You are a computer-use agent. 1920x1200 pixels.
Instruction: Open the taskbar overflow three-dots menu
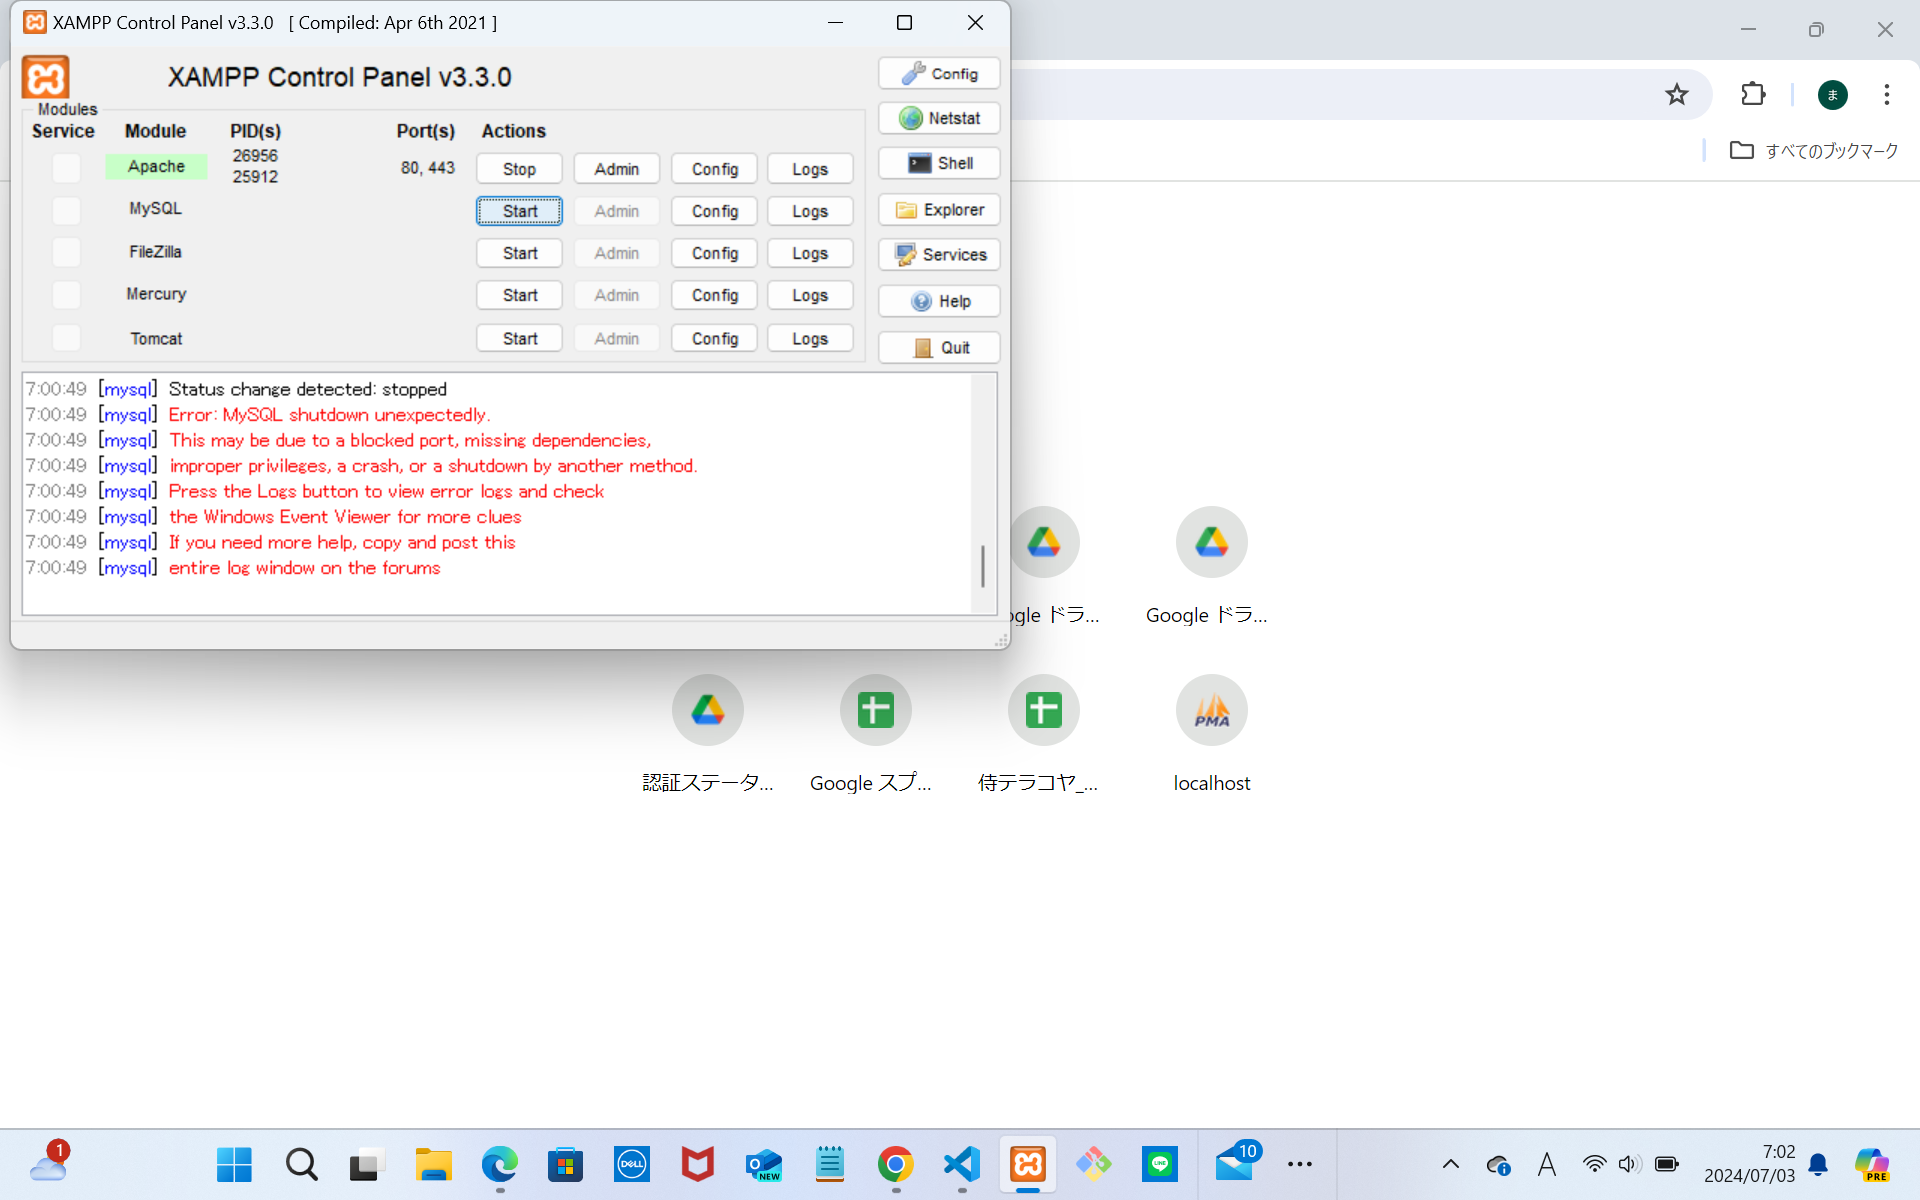1299,1164
